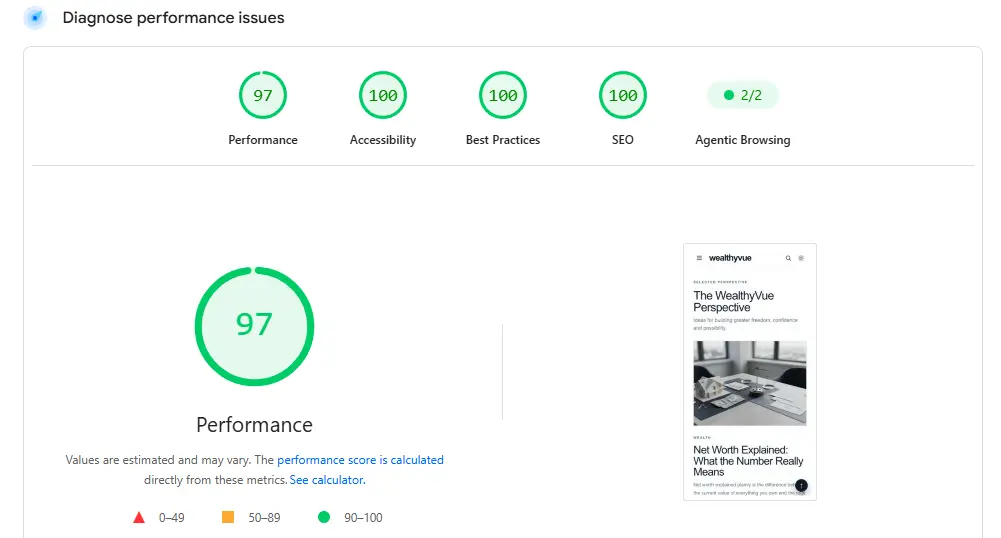Click the large 97 performance gauge
This screenshot has width=1001, height=538.
tap(254, 326)
